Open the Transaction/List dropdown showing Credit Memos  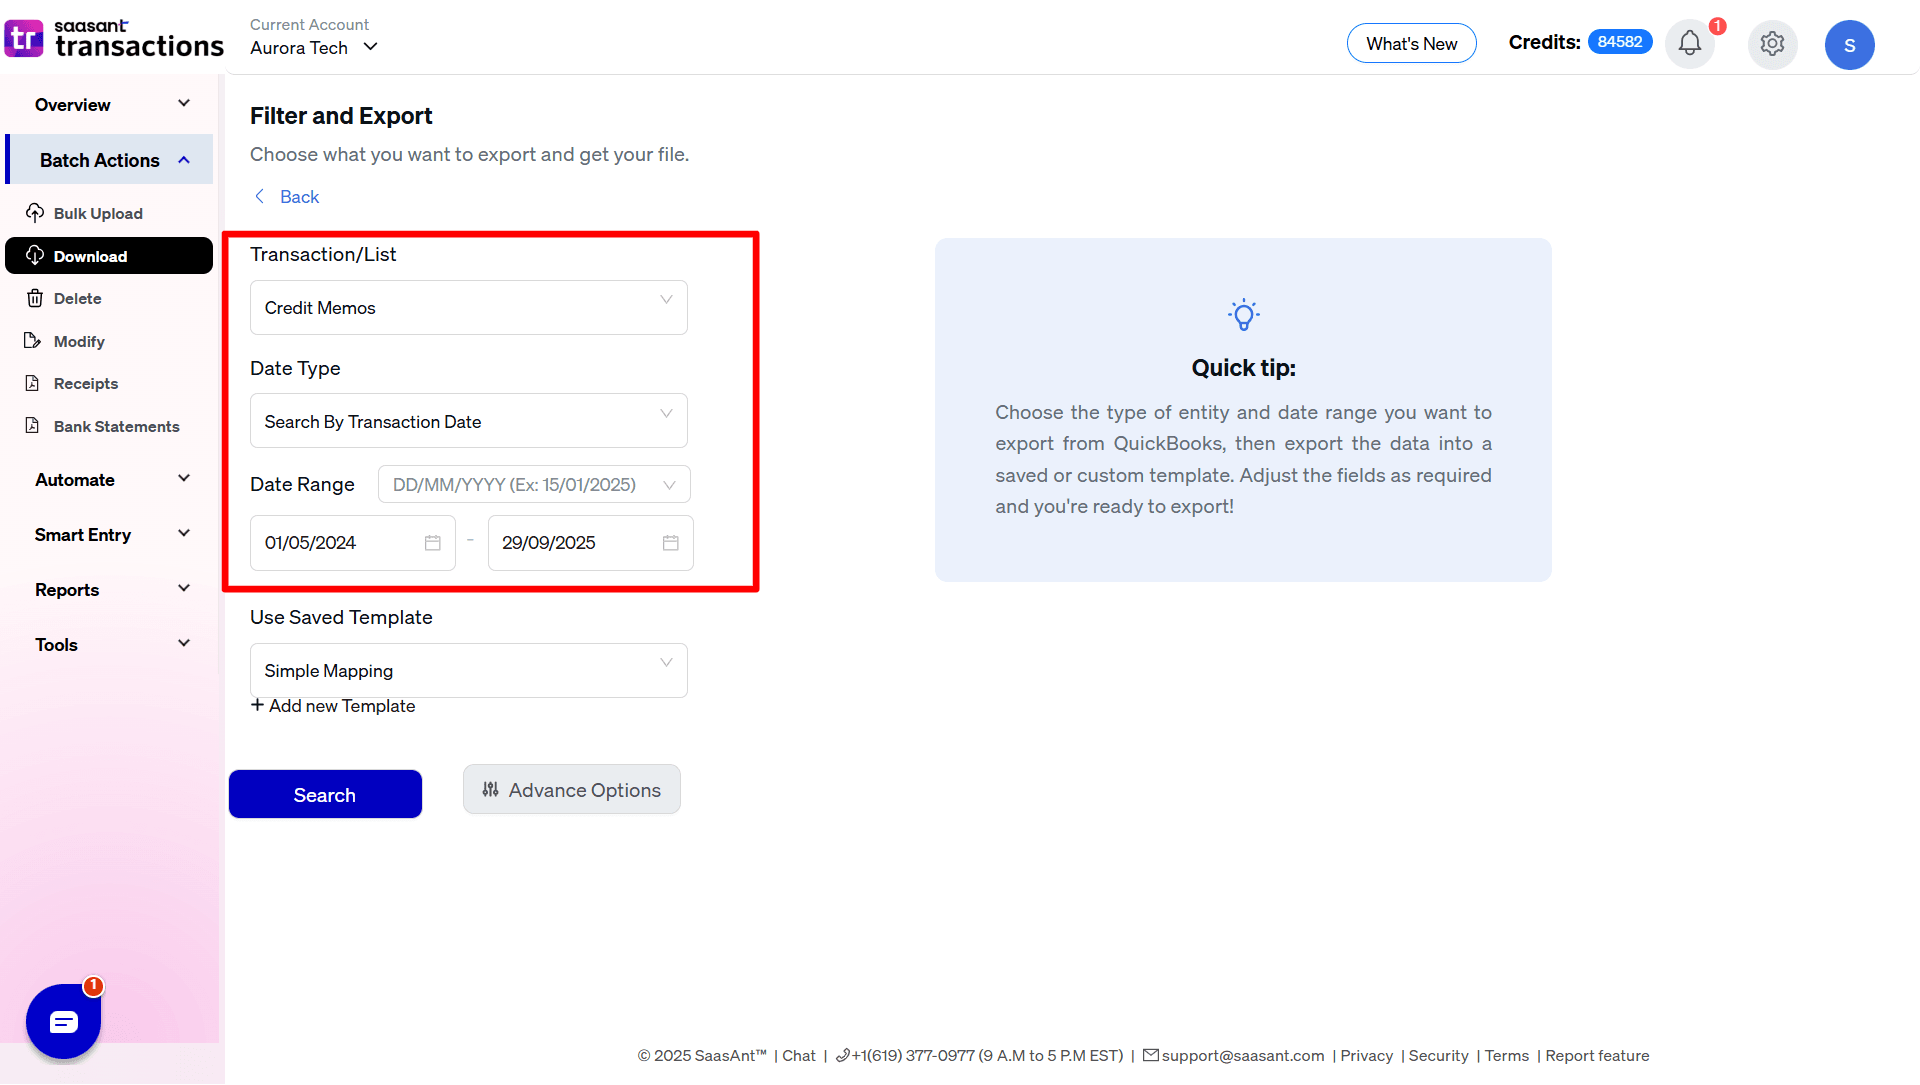coord(467,307)
